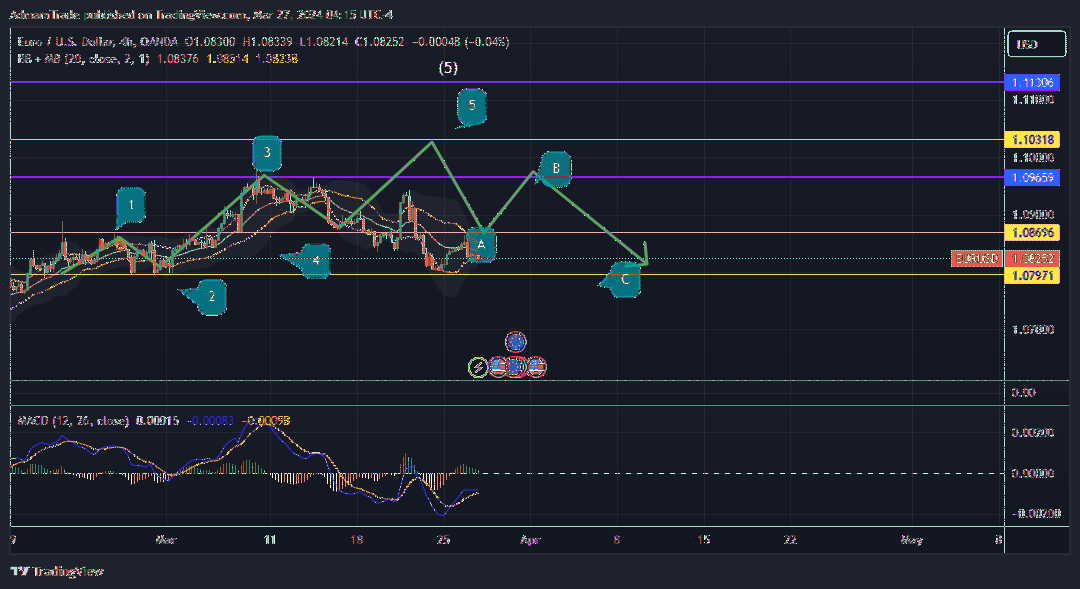Open the USD currency selector
This screenshot has width=1080, height=589.
point(1037,44)
